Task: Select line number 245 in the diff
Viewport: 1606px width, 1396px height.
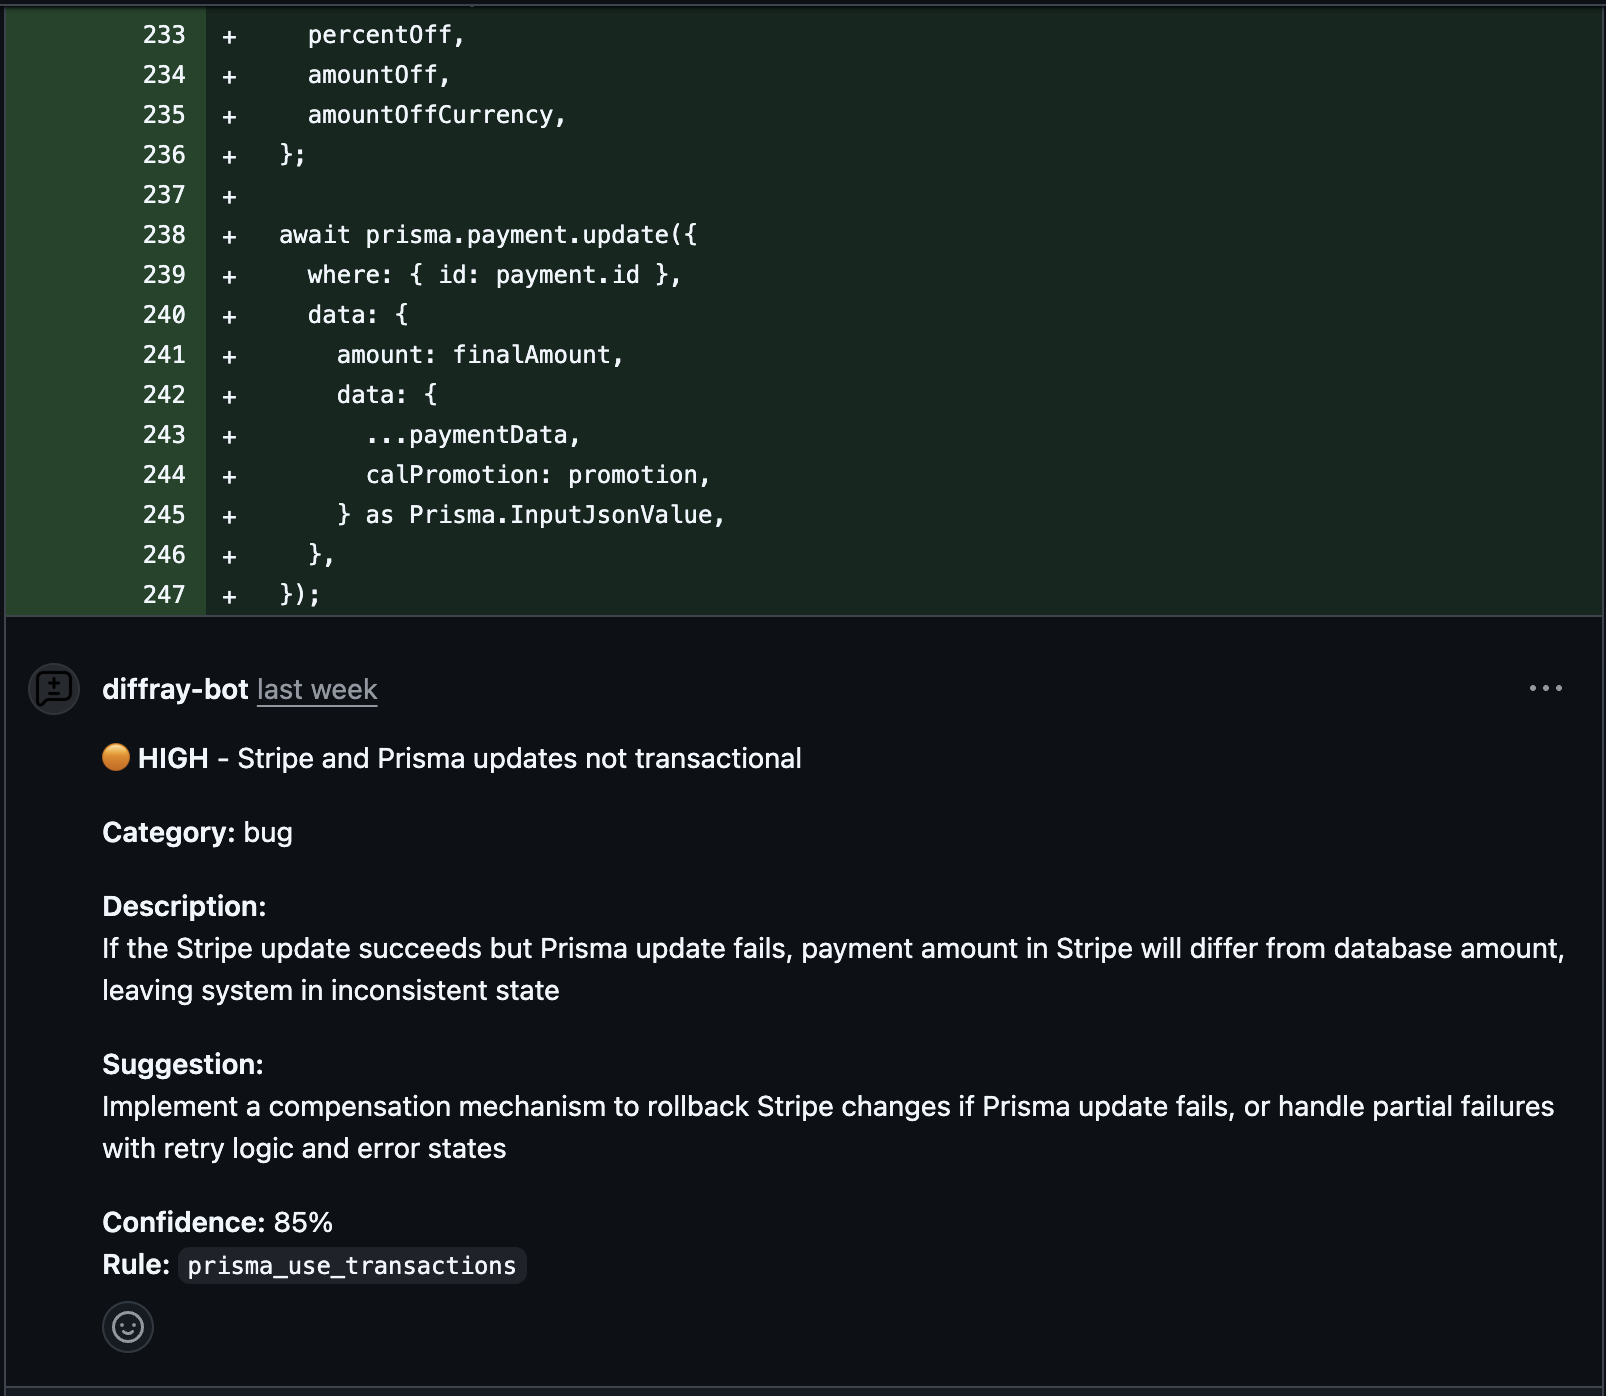Action: coord(166,514)
